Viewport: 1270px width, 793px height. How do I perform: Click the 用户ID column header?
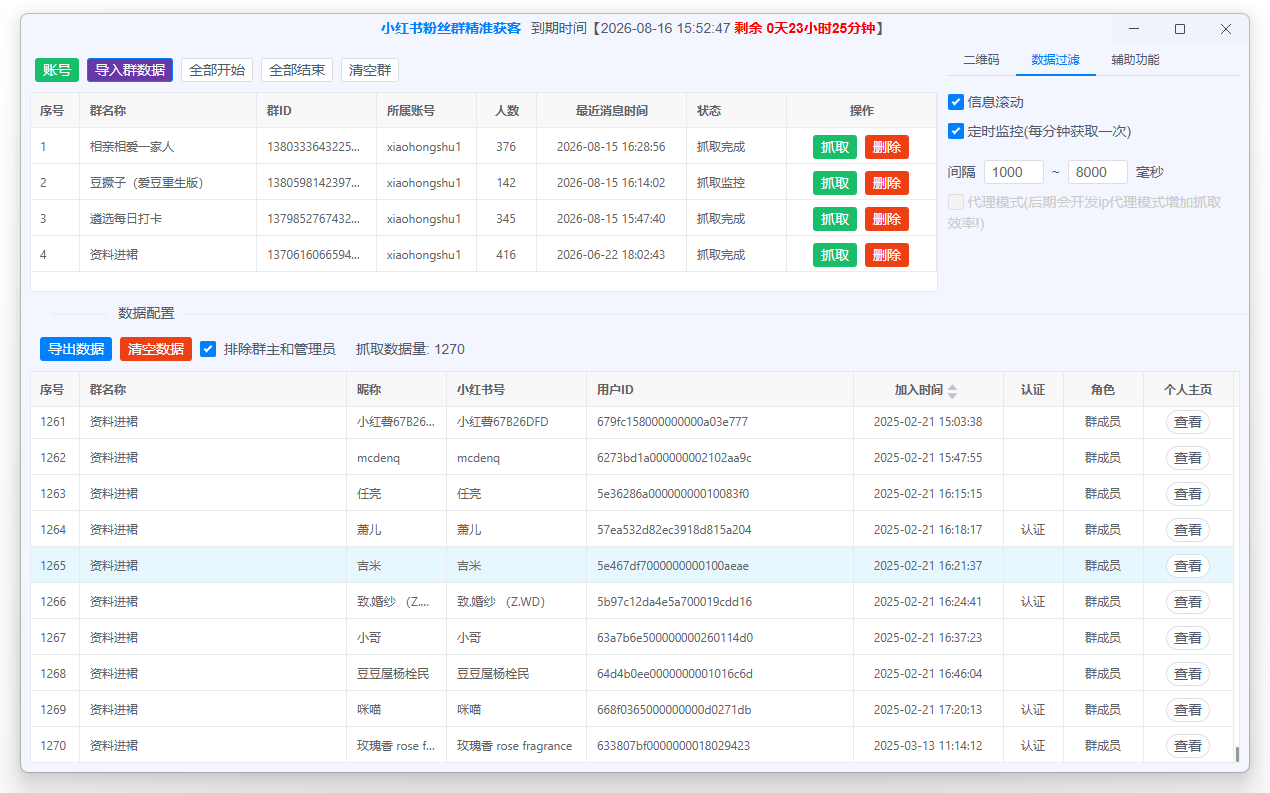pos(720,390)
